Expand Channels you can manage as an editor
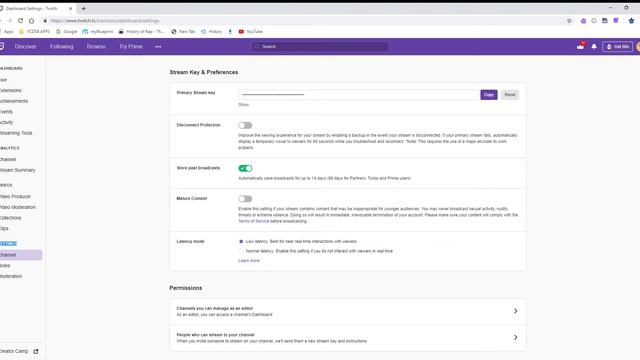The height and width of the screenshot is (360, 640). (348, 311)
